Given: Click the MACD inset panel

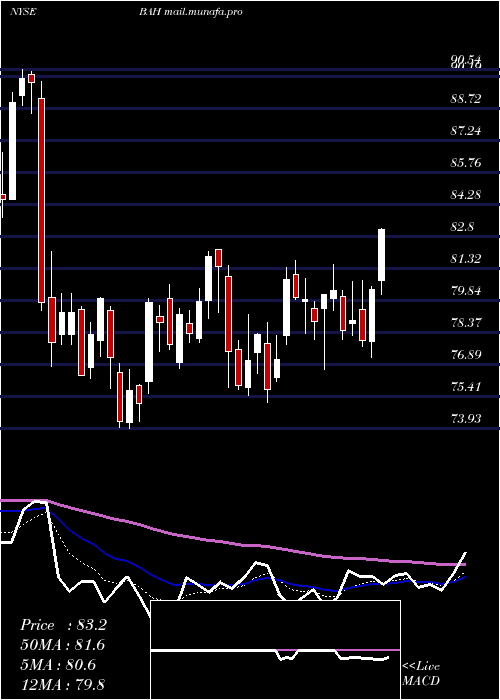Looking at the screenshot, I should tap(275, 650).
